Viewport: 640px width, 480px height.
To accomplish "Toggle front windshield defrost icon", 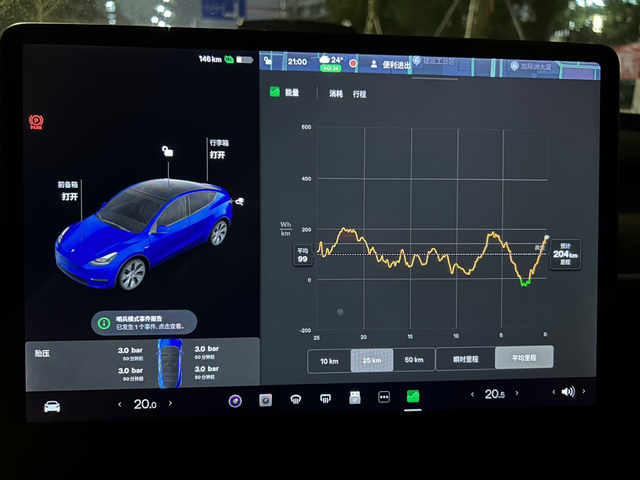I will 296,399.
